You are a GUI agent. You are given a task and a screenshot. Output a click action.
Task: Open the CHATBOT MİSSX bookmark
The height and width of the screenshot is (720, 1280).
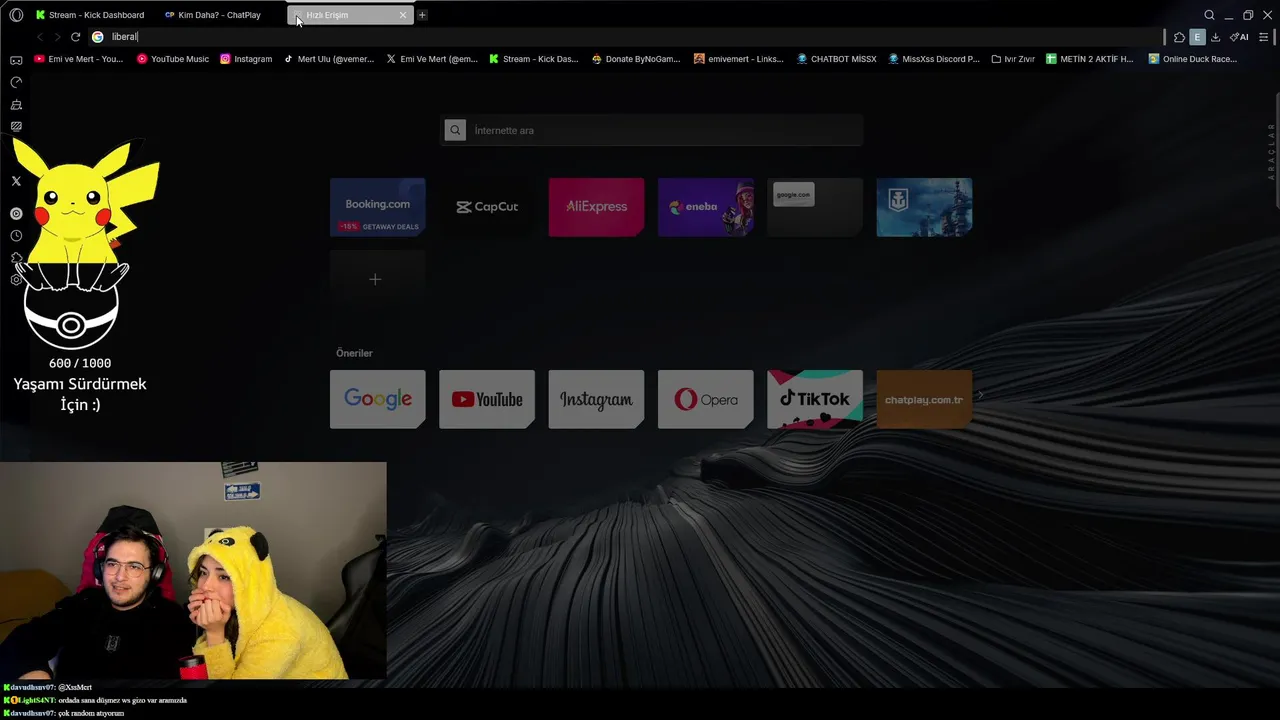(836, 59)
